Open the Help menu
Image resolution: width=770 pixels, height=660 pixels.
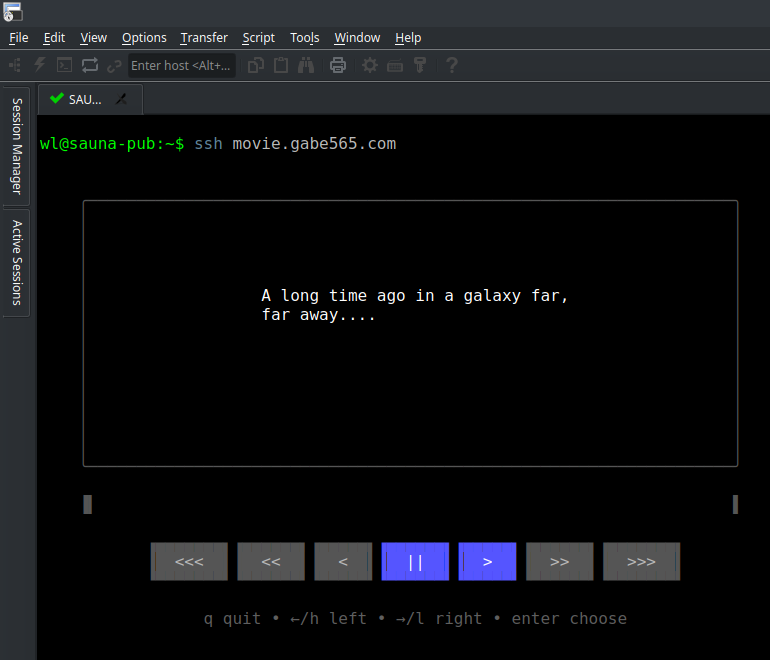pyautogui.click(x=408, y=38)
